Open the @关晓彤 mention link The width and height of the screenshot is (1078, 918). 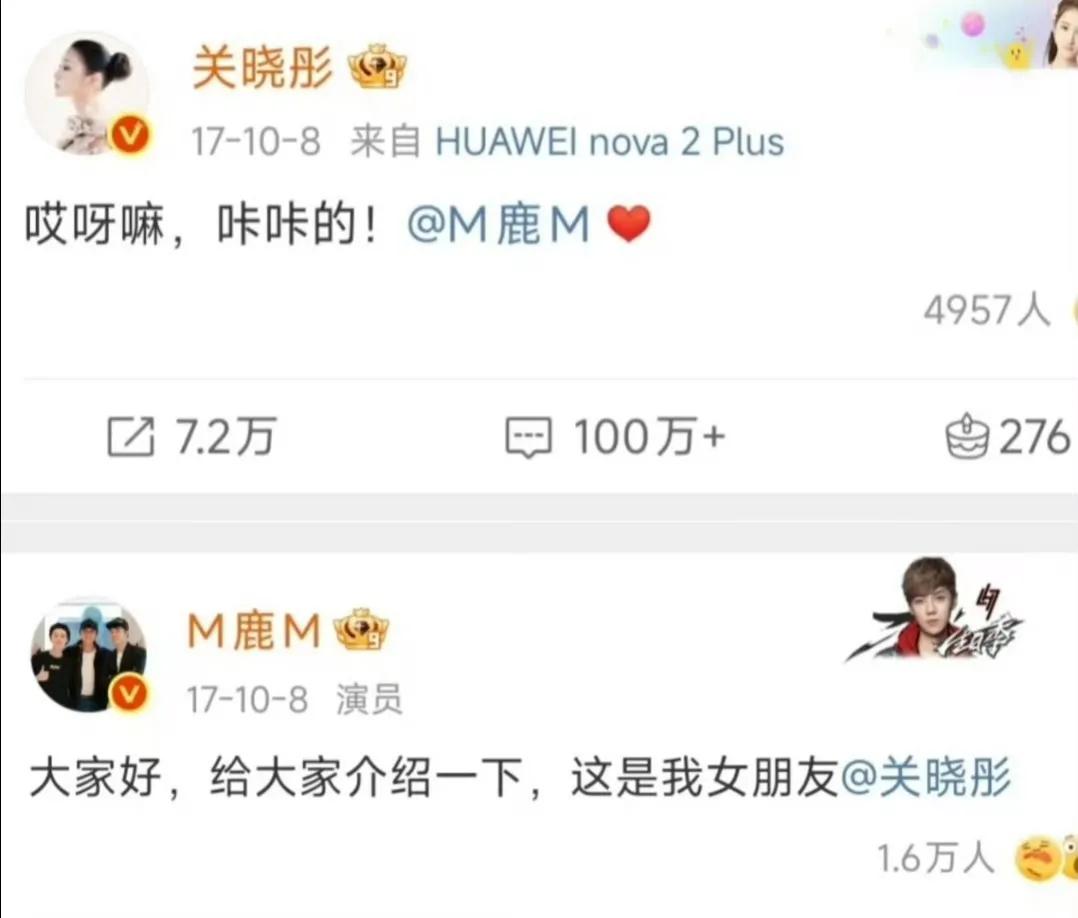tap(926, 778)
